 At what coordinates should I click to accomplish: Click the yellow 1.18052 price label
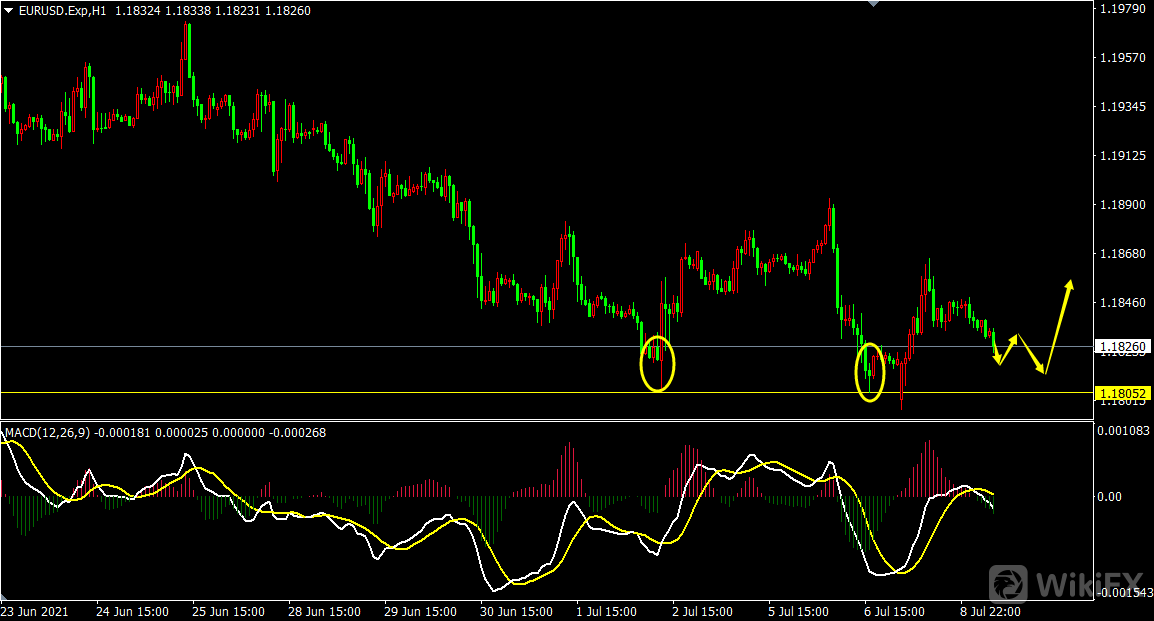[1122, 393]
